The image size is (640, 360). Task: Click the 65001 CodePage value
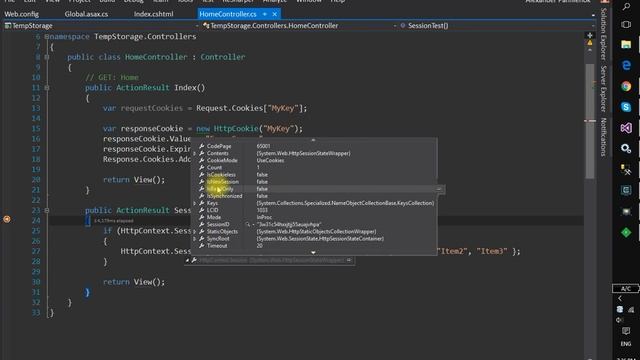[263, 146]
